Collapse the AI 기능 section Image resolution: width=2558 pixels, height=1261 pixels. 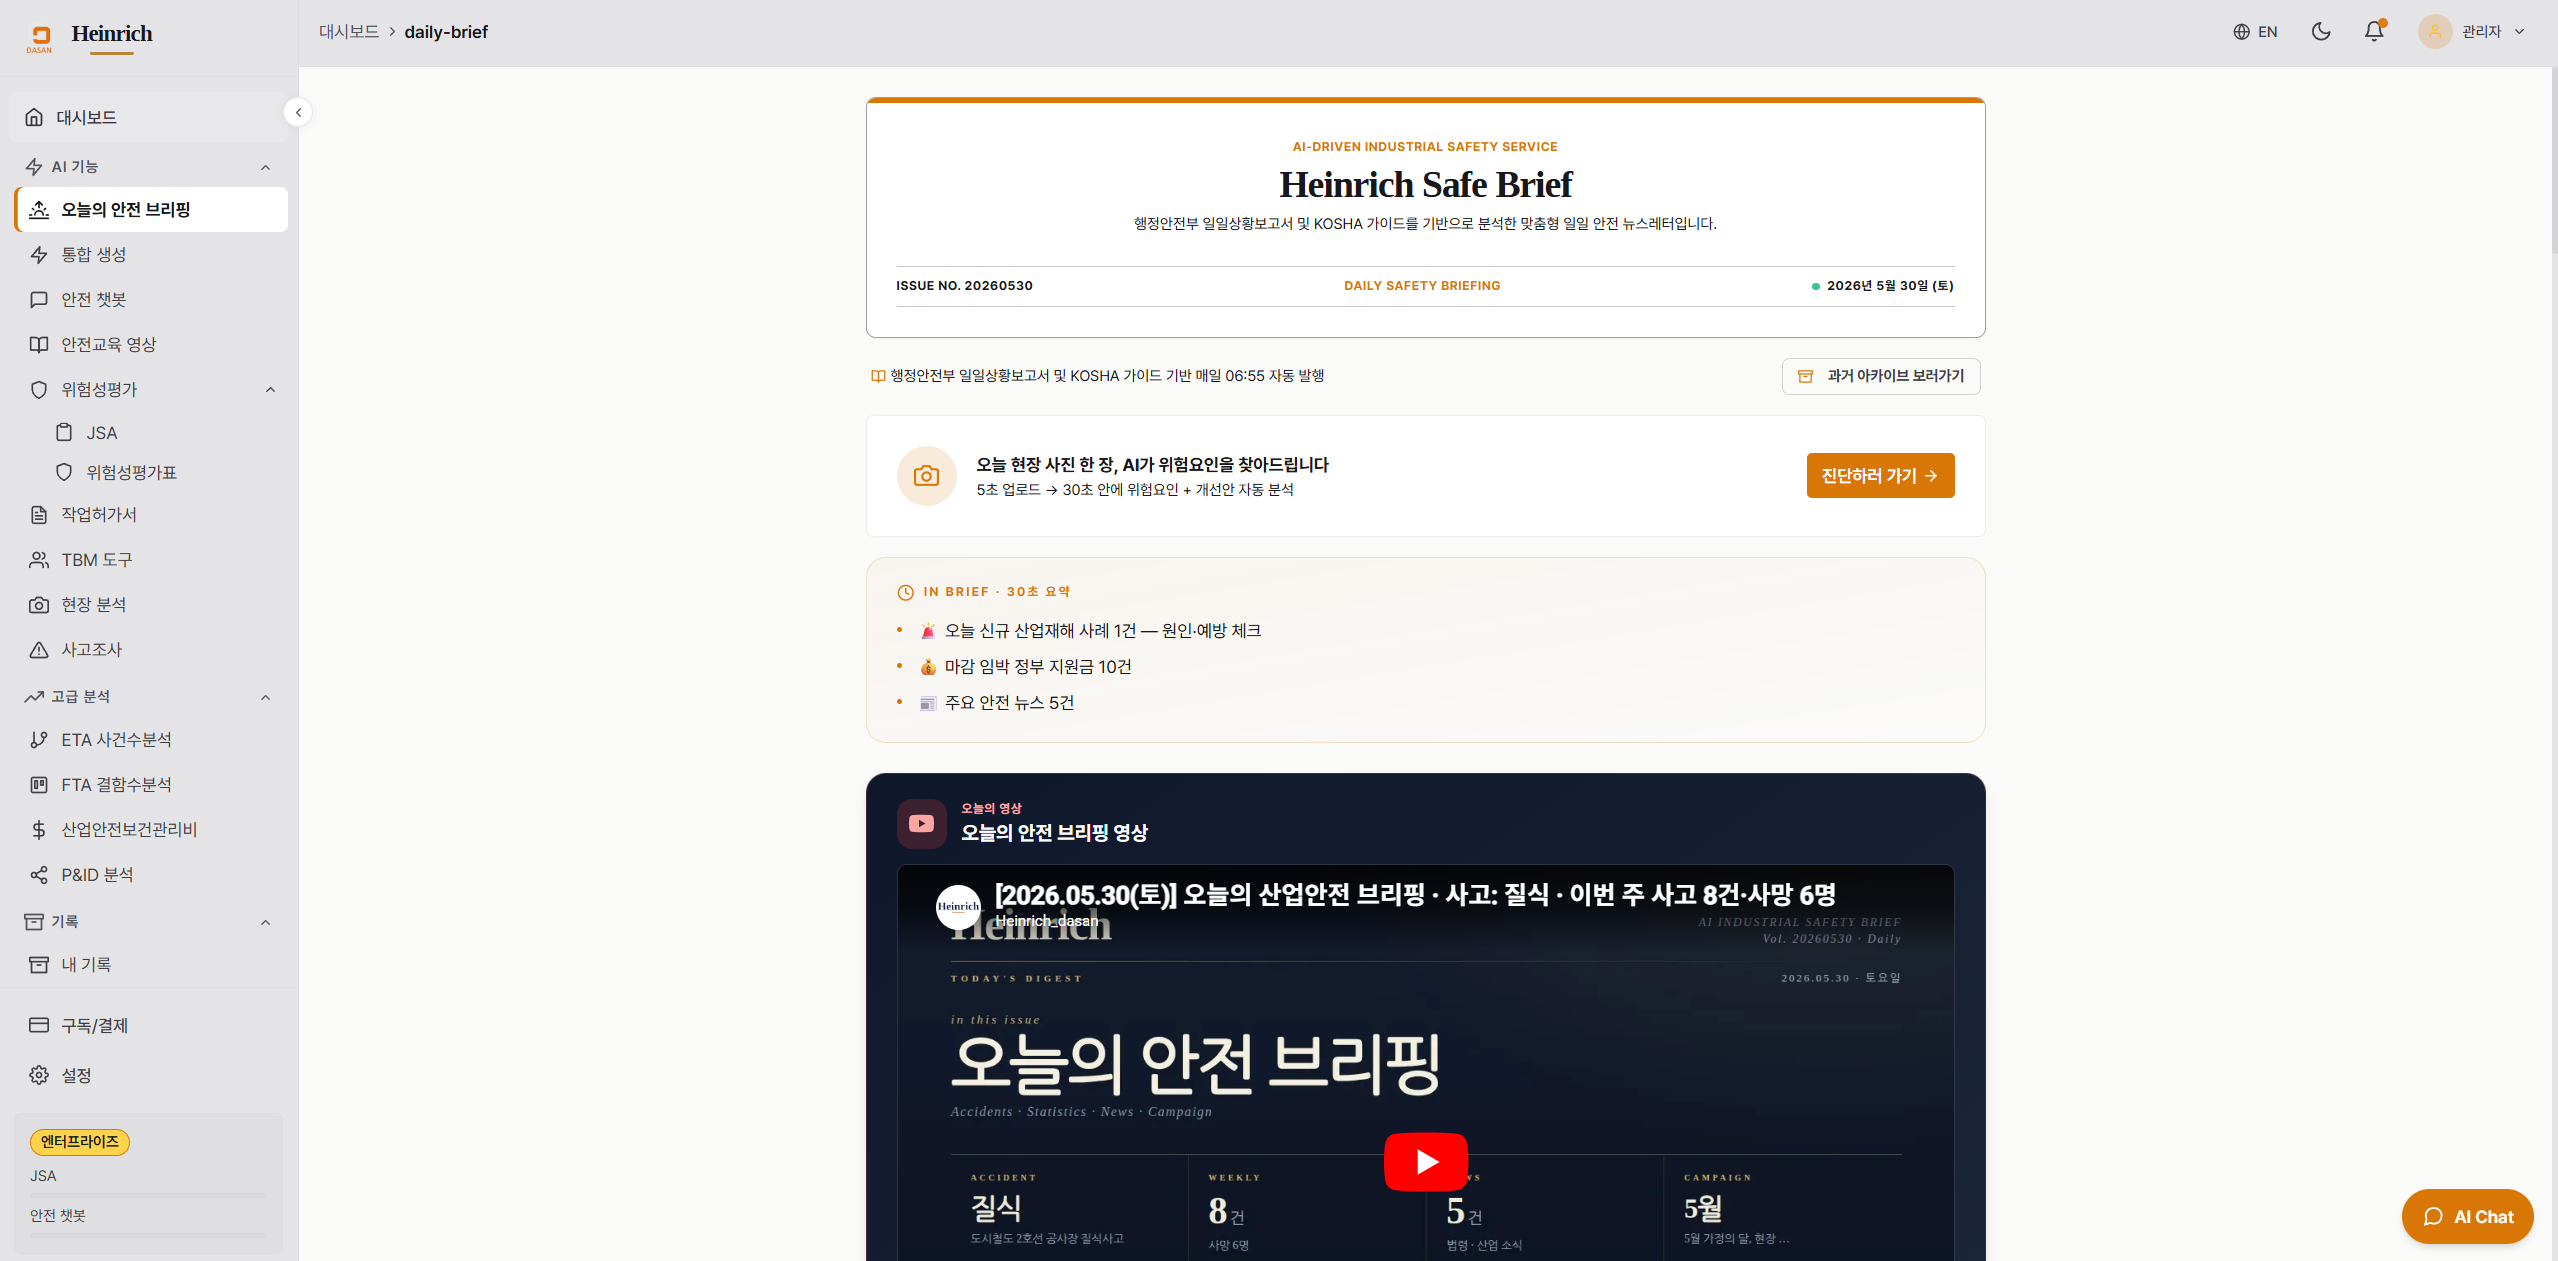265,167
